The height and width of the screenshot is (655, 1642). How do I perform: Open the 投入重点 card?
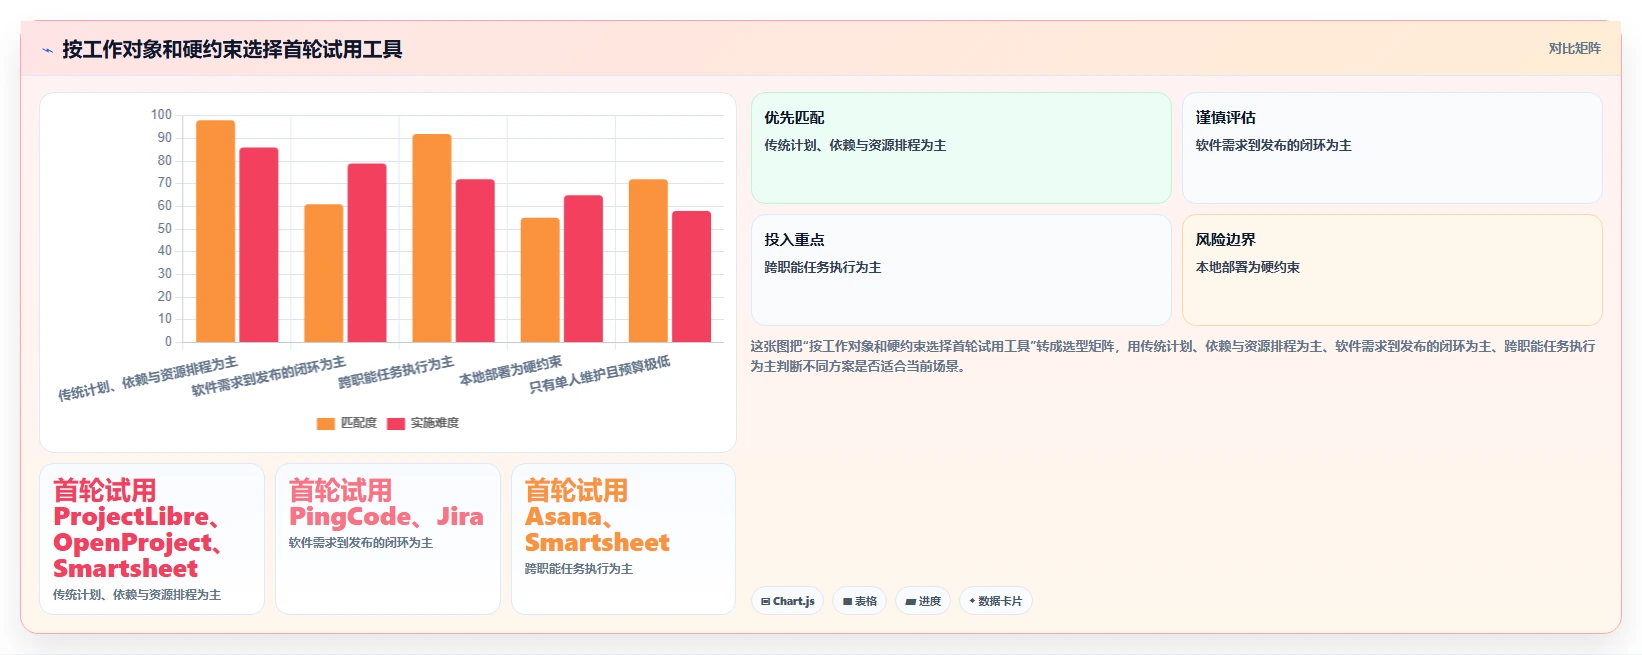[x=961, y=270]
